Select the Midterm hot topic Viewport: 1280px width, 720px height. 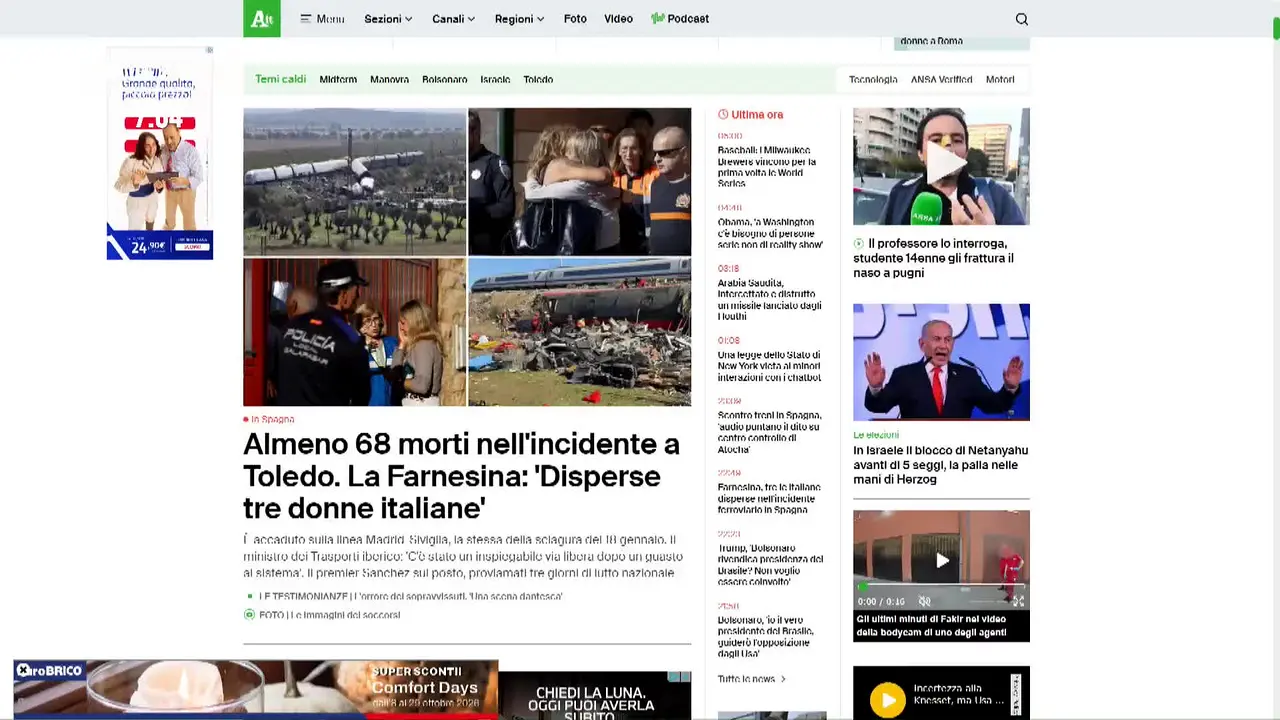(x=338, y=79)
